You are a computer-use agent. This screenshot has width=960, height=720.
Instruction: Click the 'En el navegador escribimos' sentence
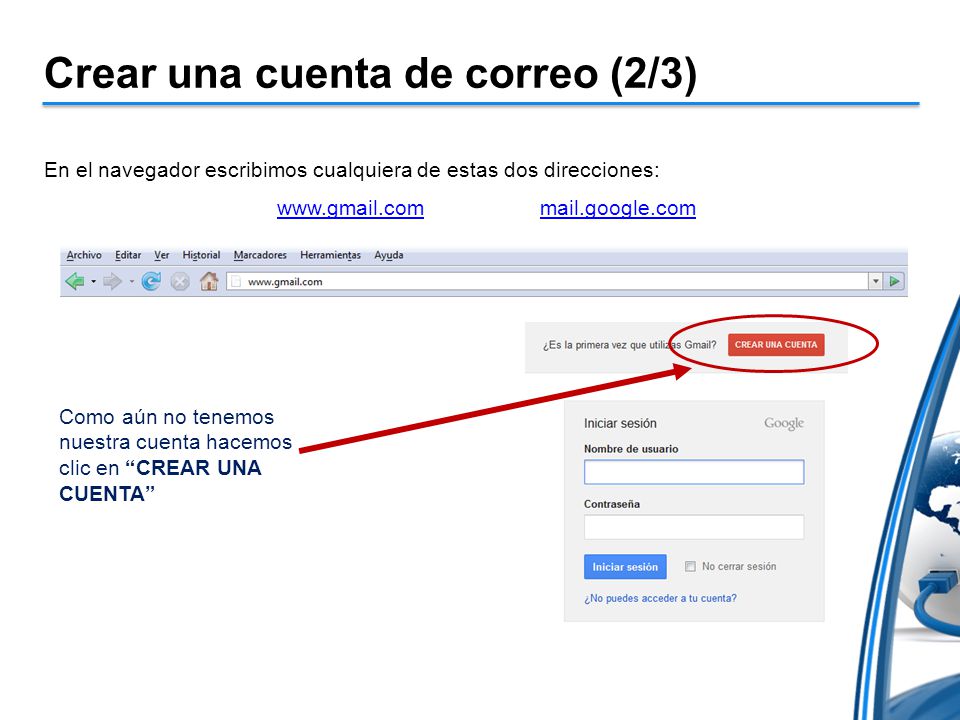[351, 170]
